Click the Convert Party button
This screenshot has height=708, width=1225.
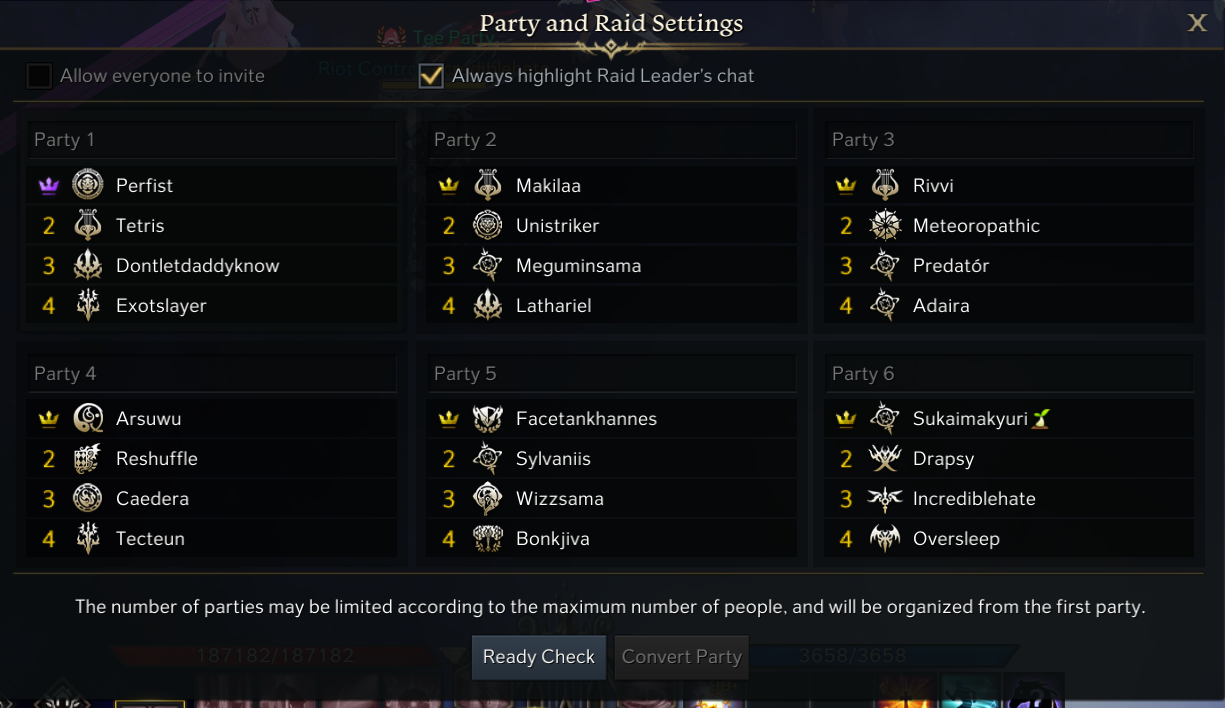tap(681, 657)
